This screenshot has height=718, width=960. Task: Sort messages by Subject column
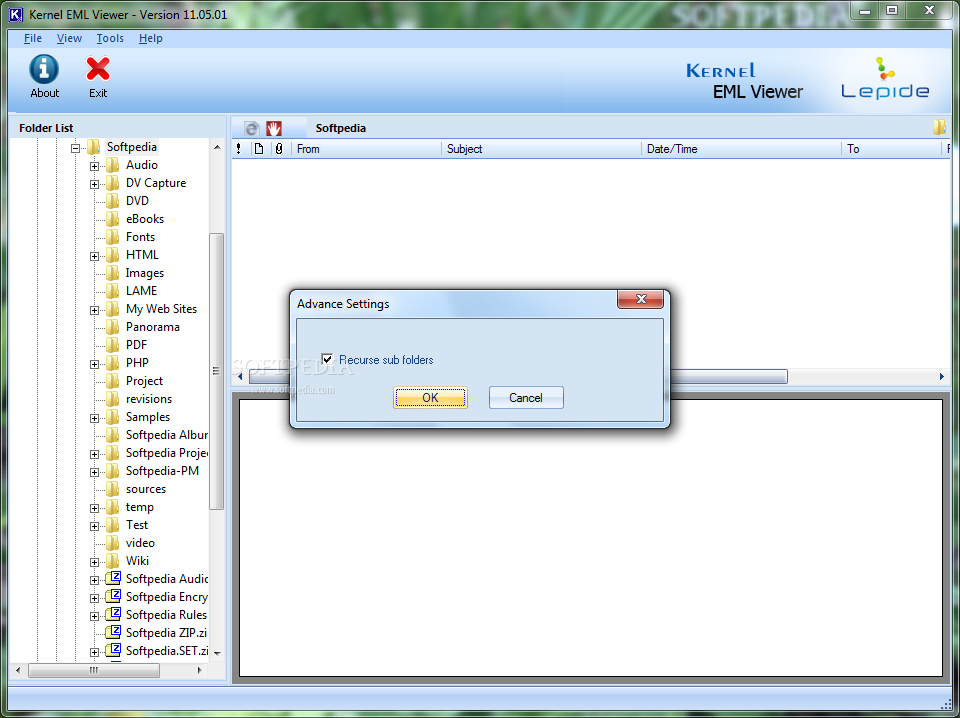(541, 149)
